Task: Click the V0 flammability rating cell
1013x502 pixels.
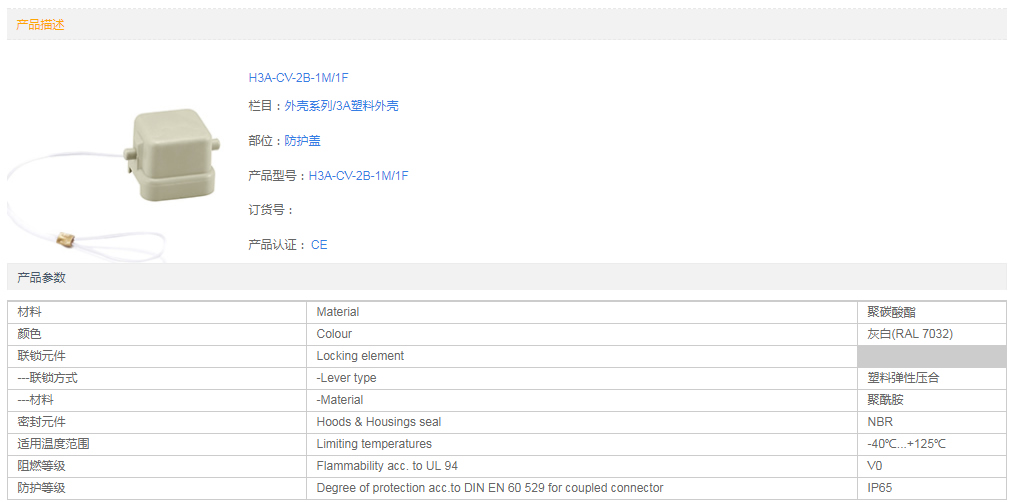Action: tap(875, 466)
